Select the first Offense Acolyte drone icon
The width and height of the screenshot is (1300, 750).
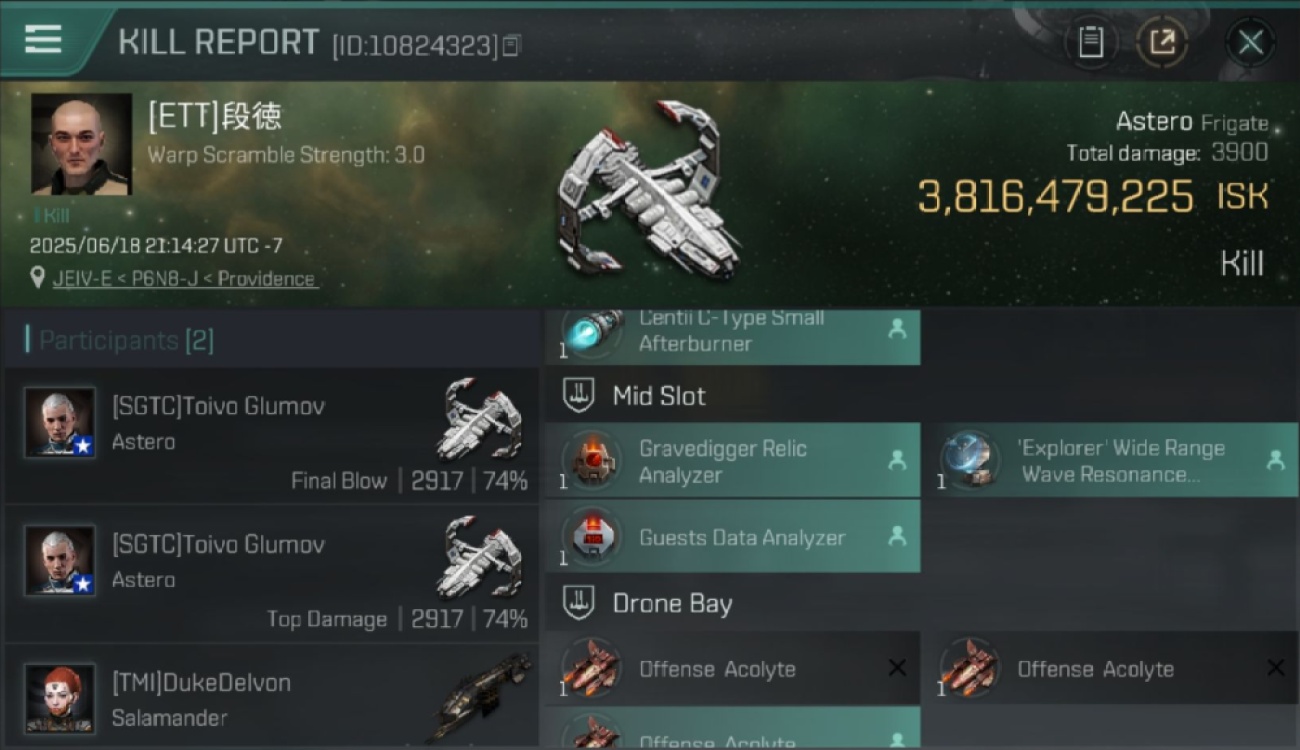point(592,668)
